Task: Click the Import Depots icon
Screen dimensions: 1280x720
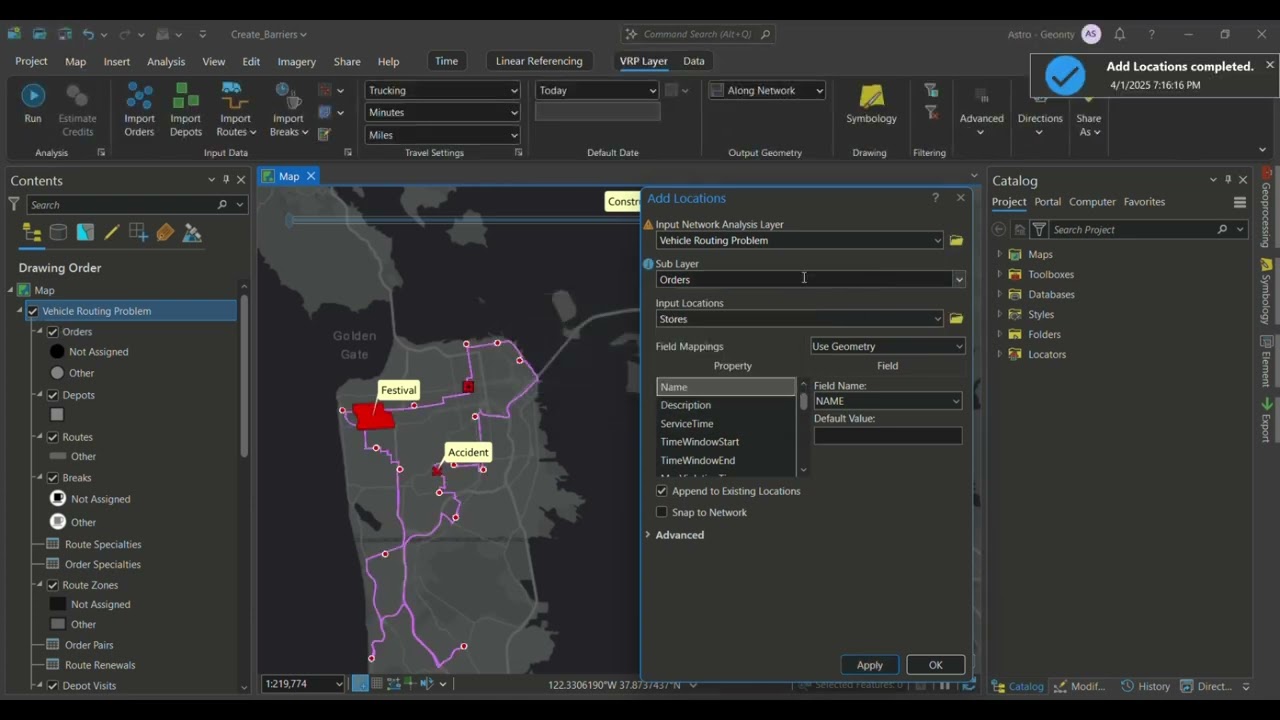Action: (186, 96)
